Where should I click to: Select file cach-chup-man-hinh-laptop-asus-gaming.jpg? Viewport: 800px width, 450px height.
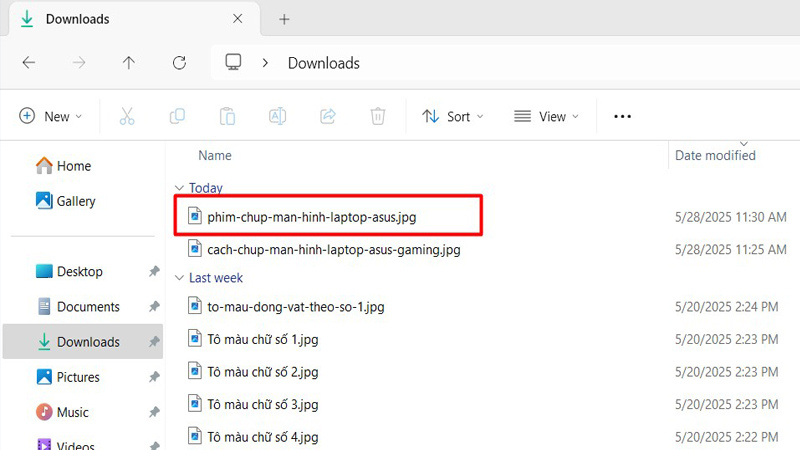[x=334, y=250]
